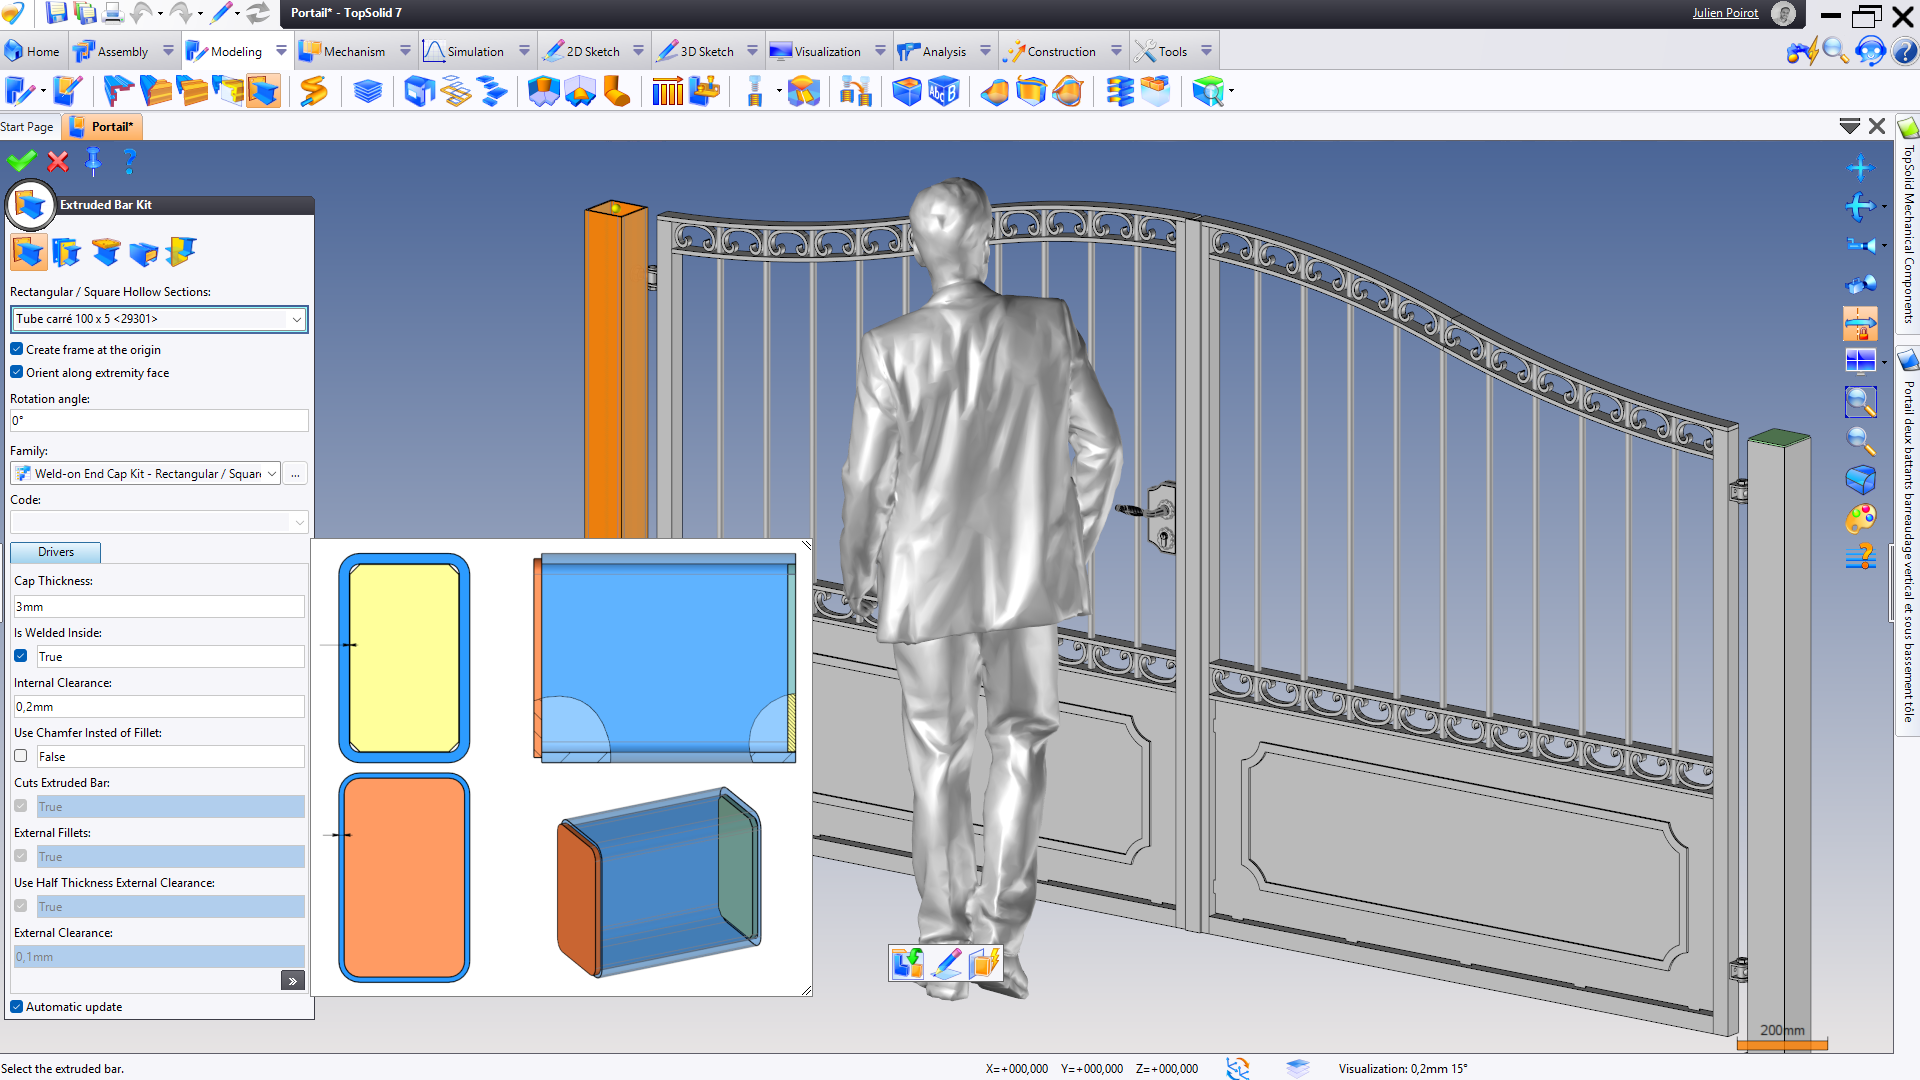The width and height of the screenshot is (1920, 1080).
Task: Toggle Orient along extremity face checkbox
Action: tap(17, 372)
